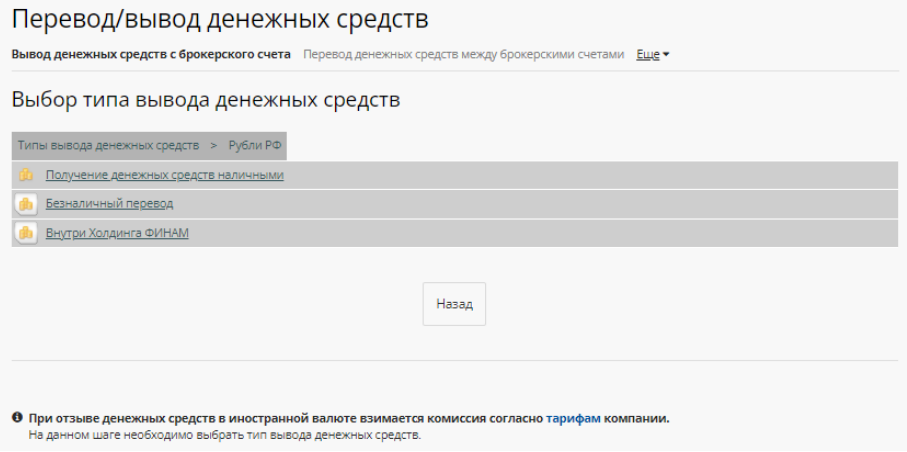The height and width of the screenshot is (452, 907).
Task: Click the info icon near the commission note
Action: point(17,417)
